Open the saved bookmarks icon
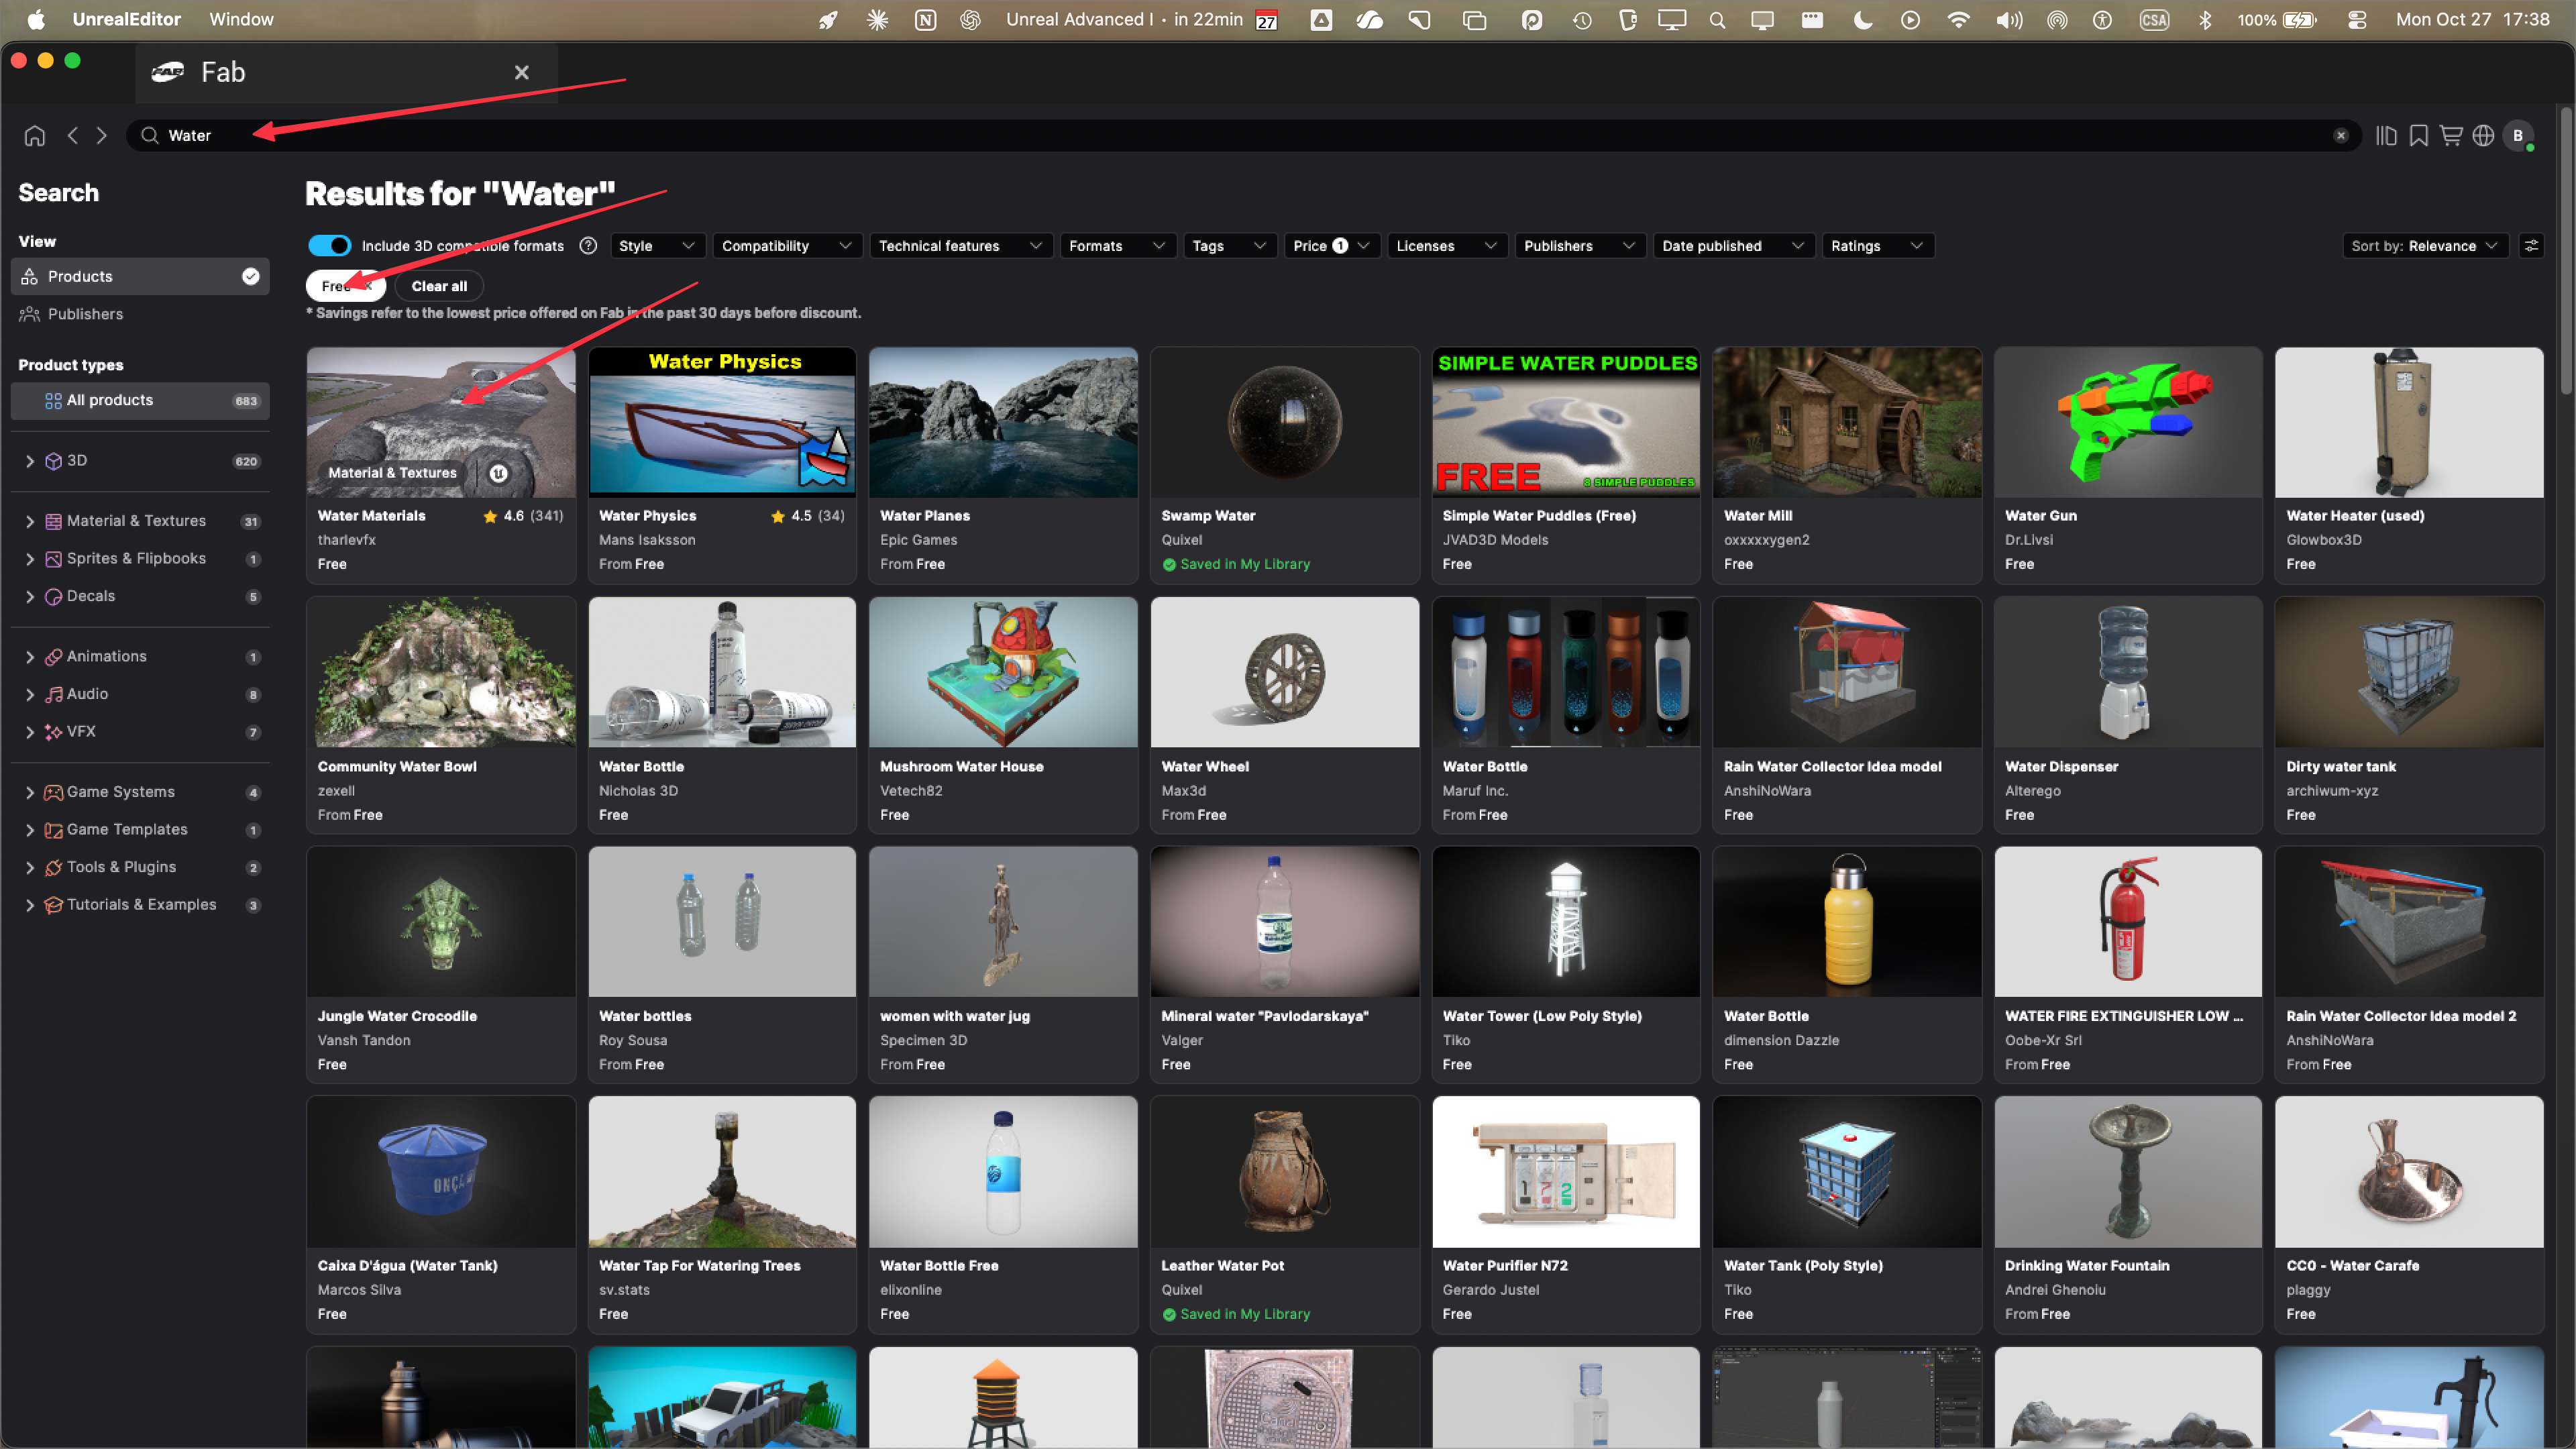Viewport: 2576px width, 1449px height. (2419, 135)
